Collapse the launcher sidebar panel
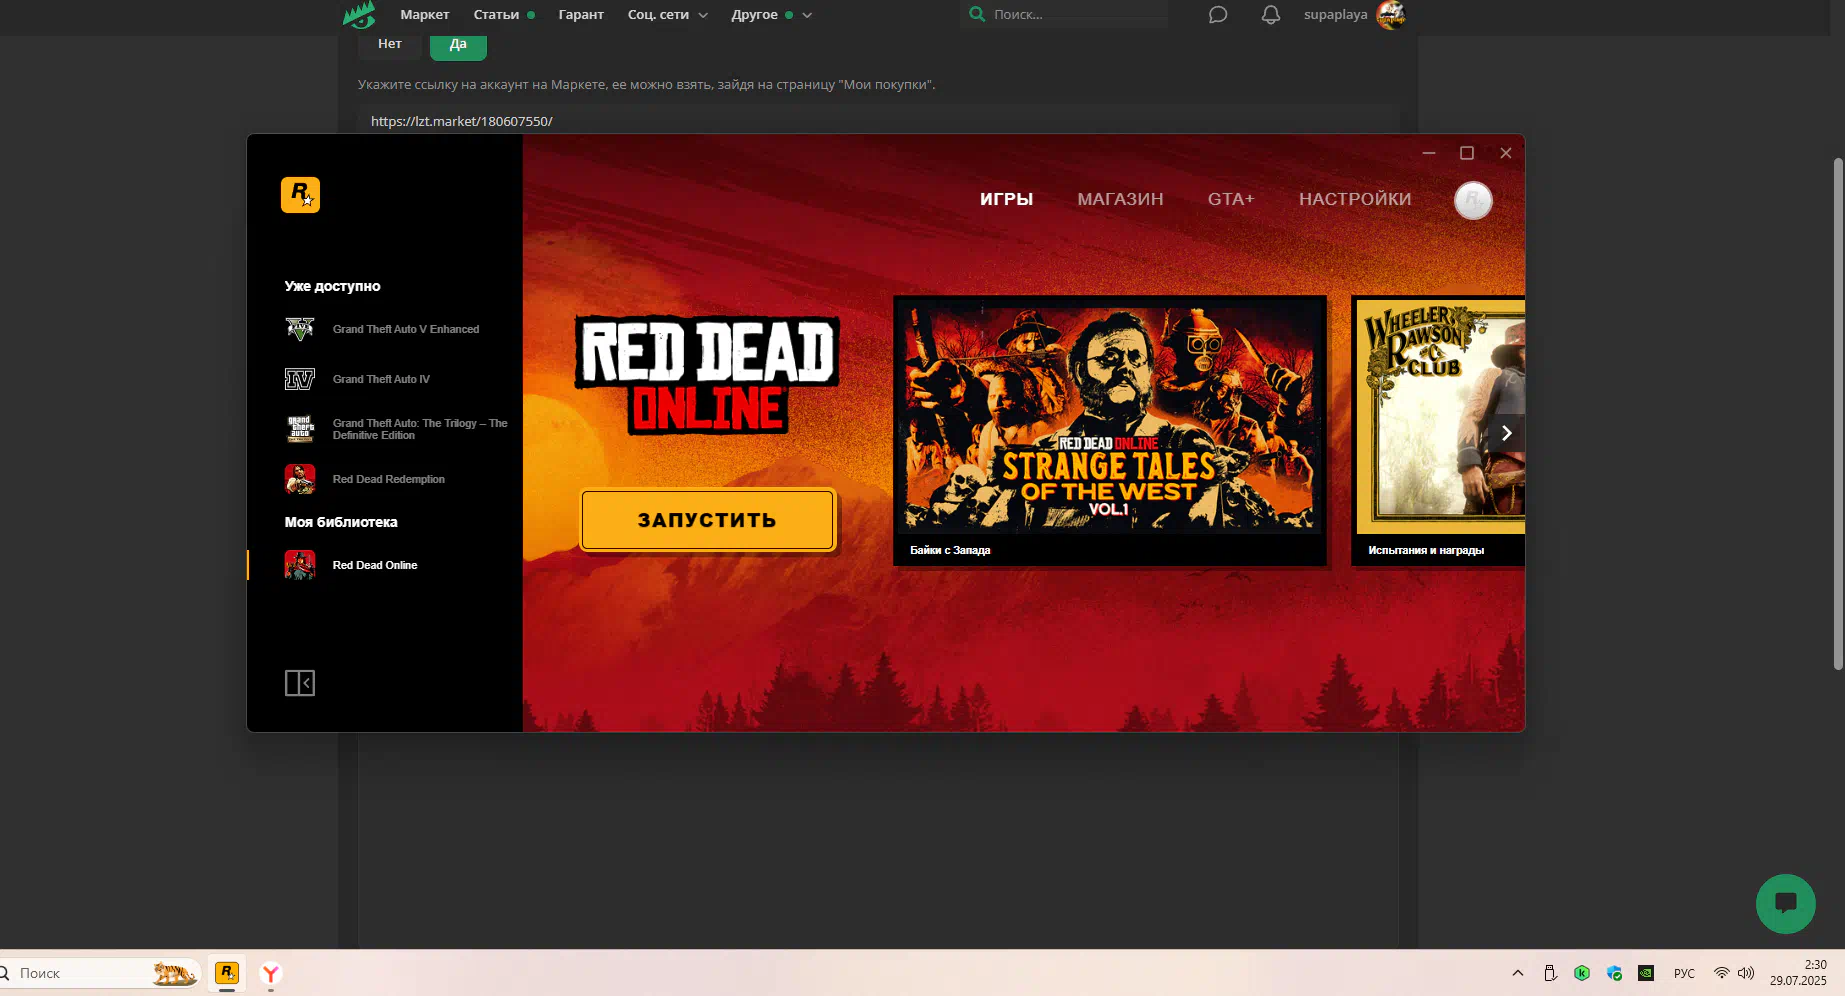 click(300, 683)
